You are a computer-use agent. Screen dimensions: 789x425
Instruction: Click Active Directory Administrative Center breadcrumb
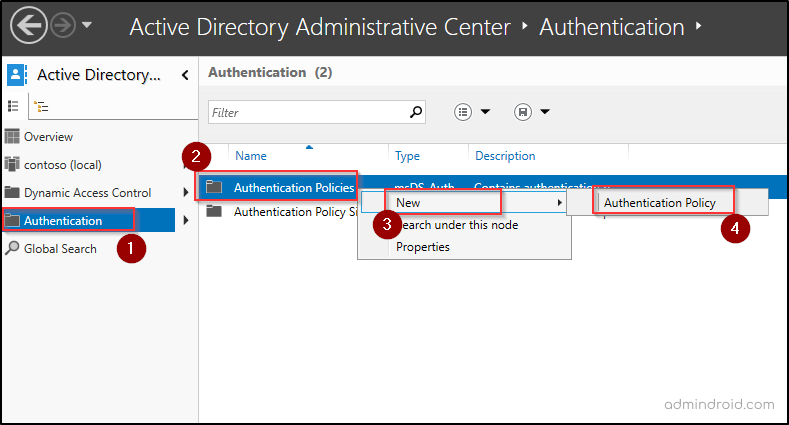click(320, 27)
